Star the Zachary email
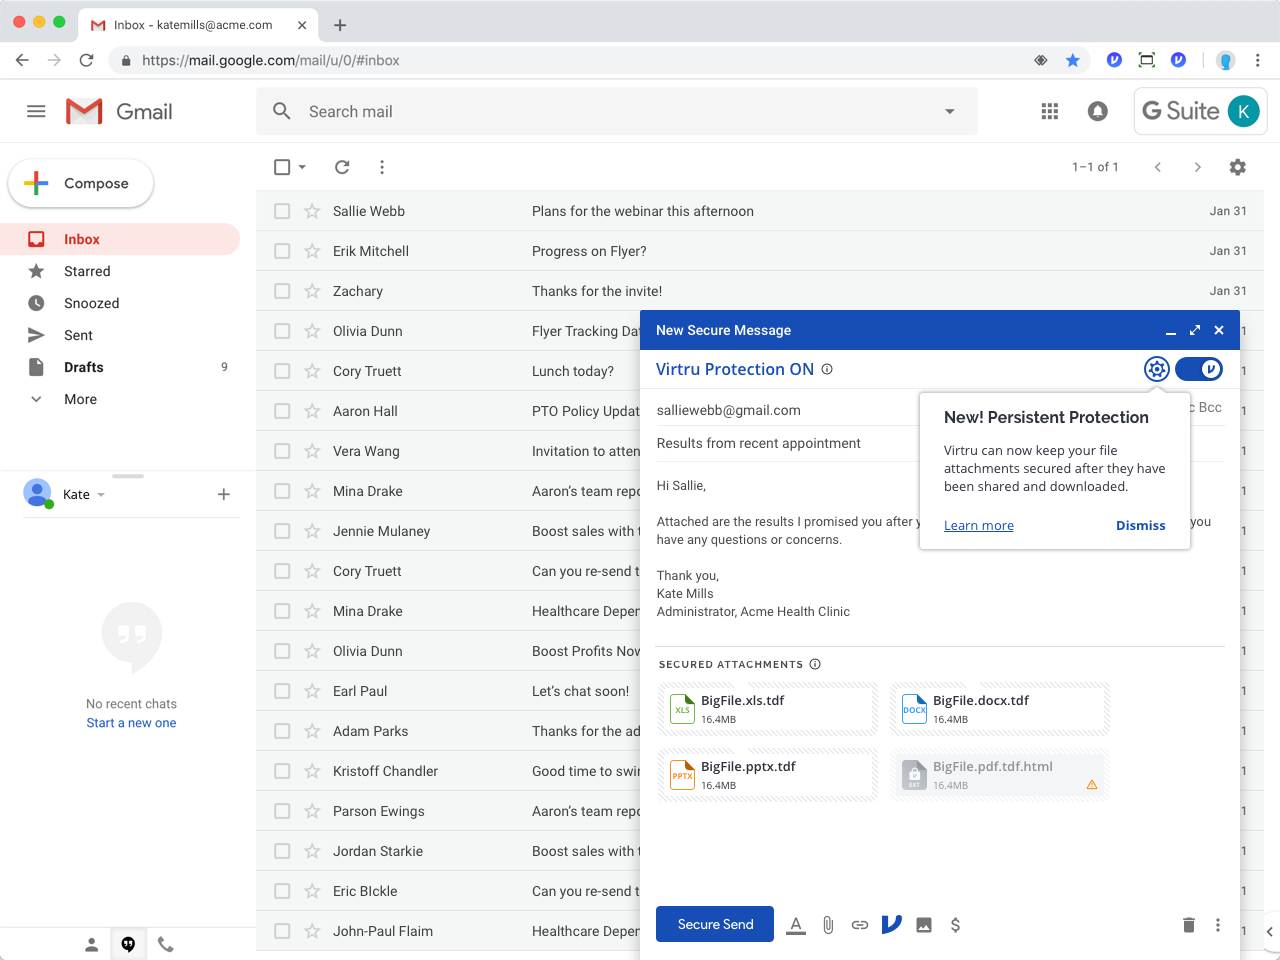 [x=312, y=291]
